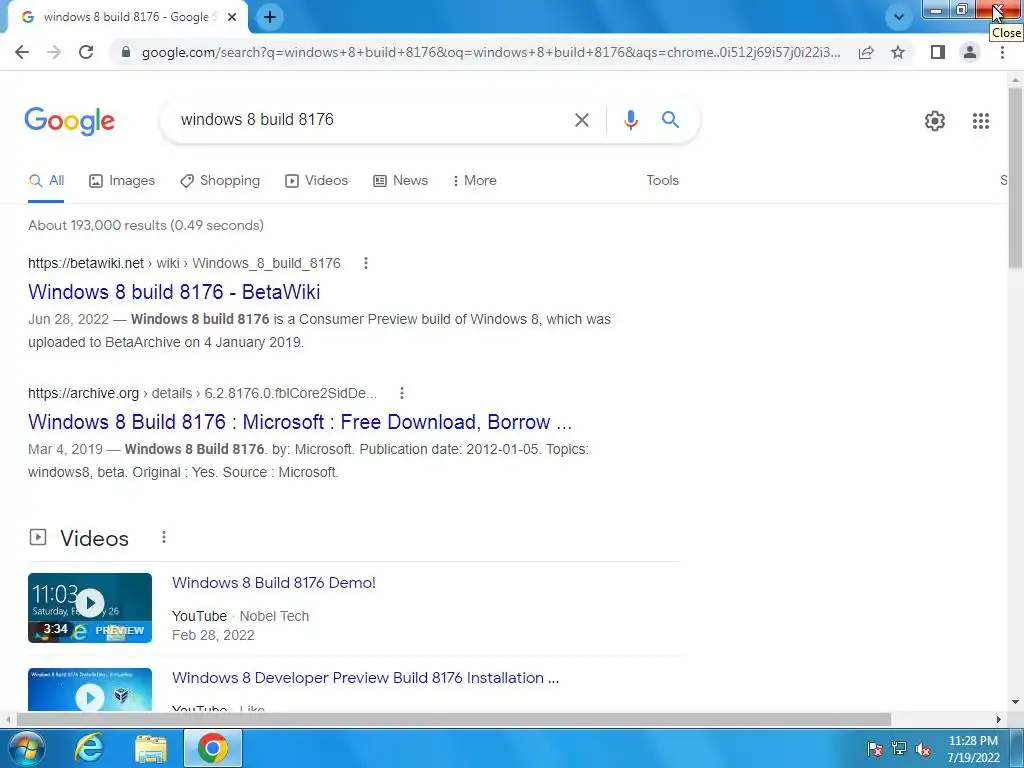The image size is (1024, 768).
Task: Open Action Center flag icon
Action: tap(875, 749)
